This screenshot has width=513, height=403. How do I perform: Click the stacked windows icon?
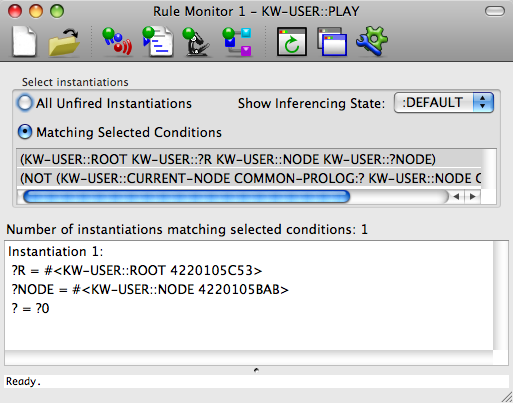point(332,42)
